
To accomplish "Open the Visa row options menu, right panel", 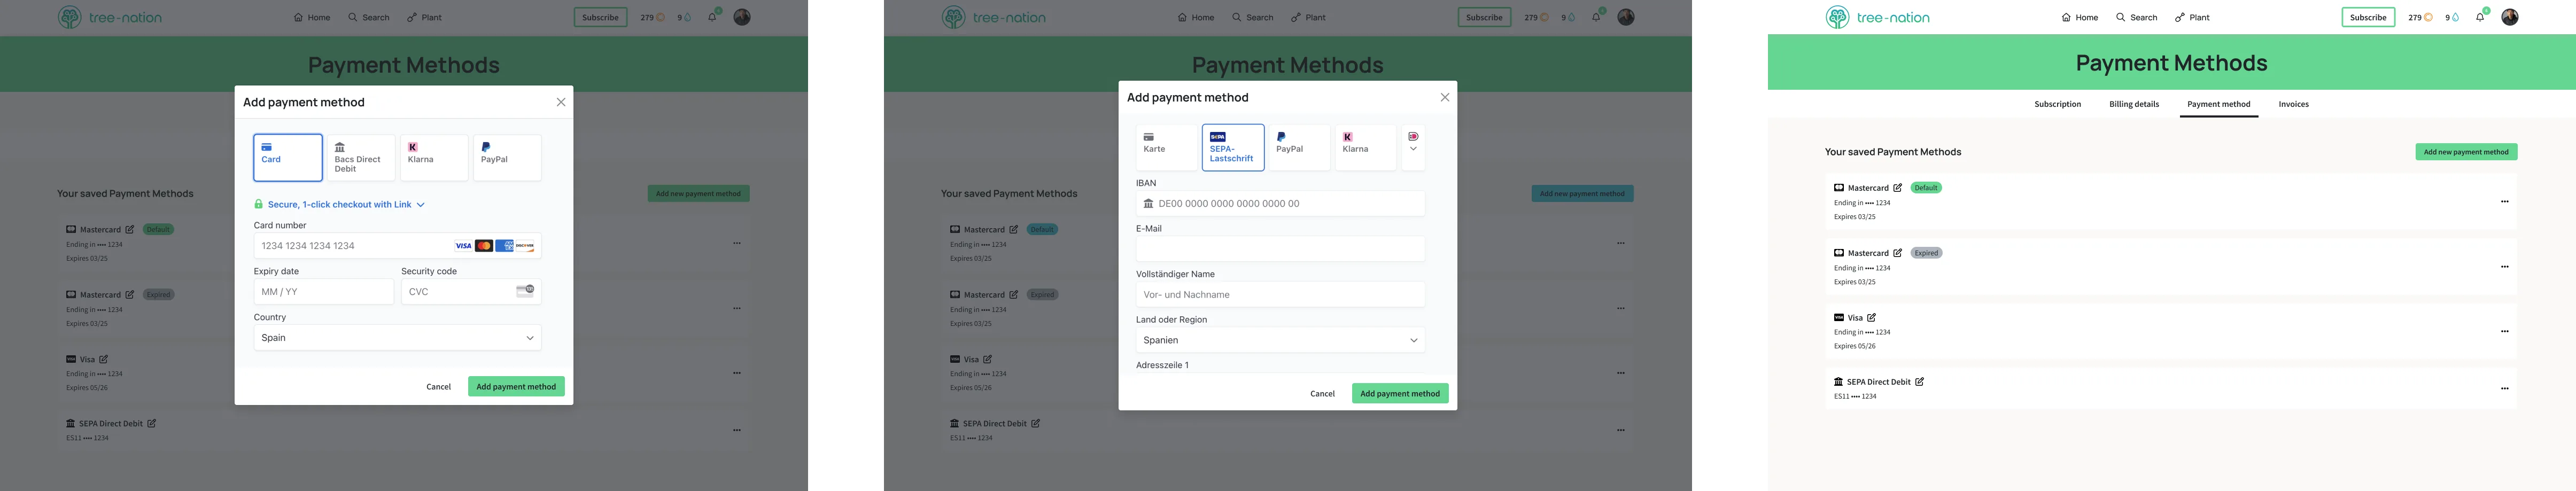I will pyautogui.click(x=2504, y=331).
